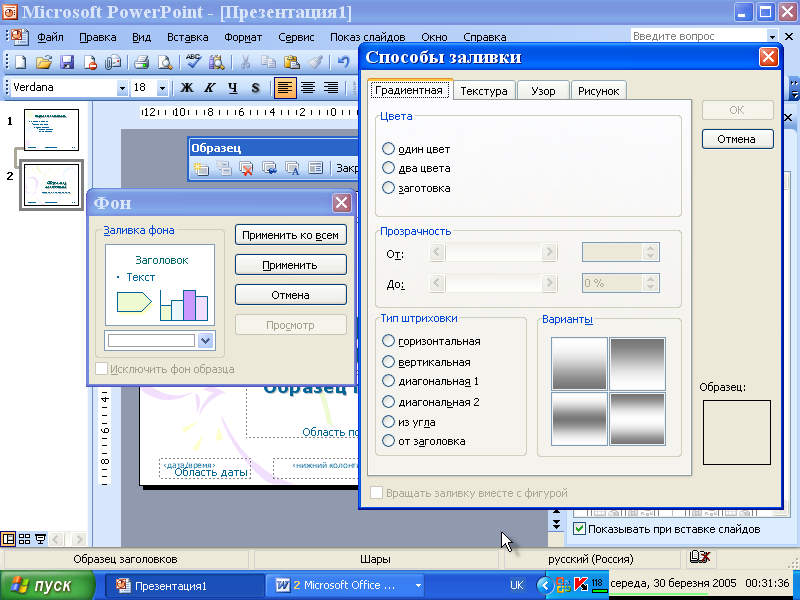Send as e-mail attachment icon
Viewport: 800px width, 600px height.
click(113, 62)
